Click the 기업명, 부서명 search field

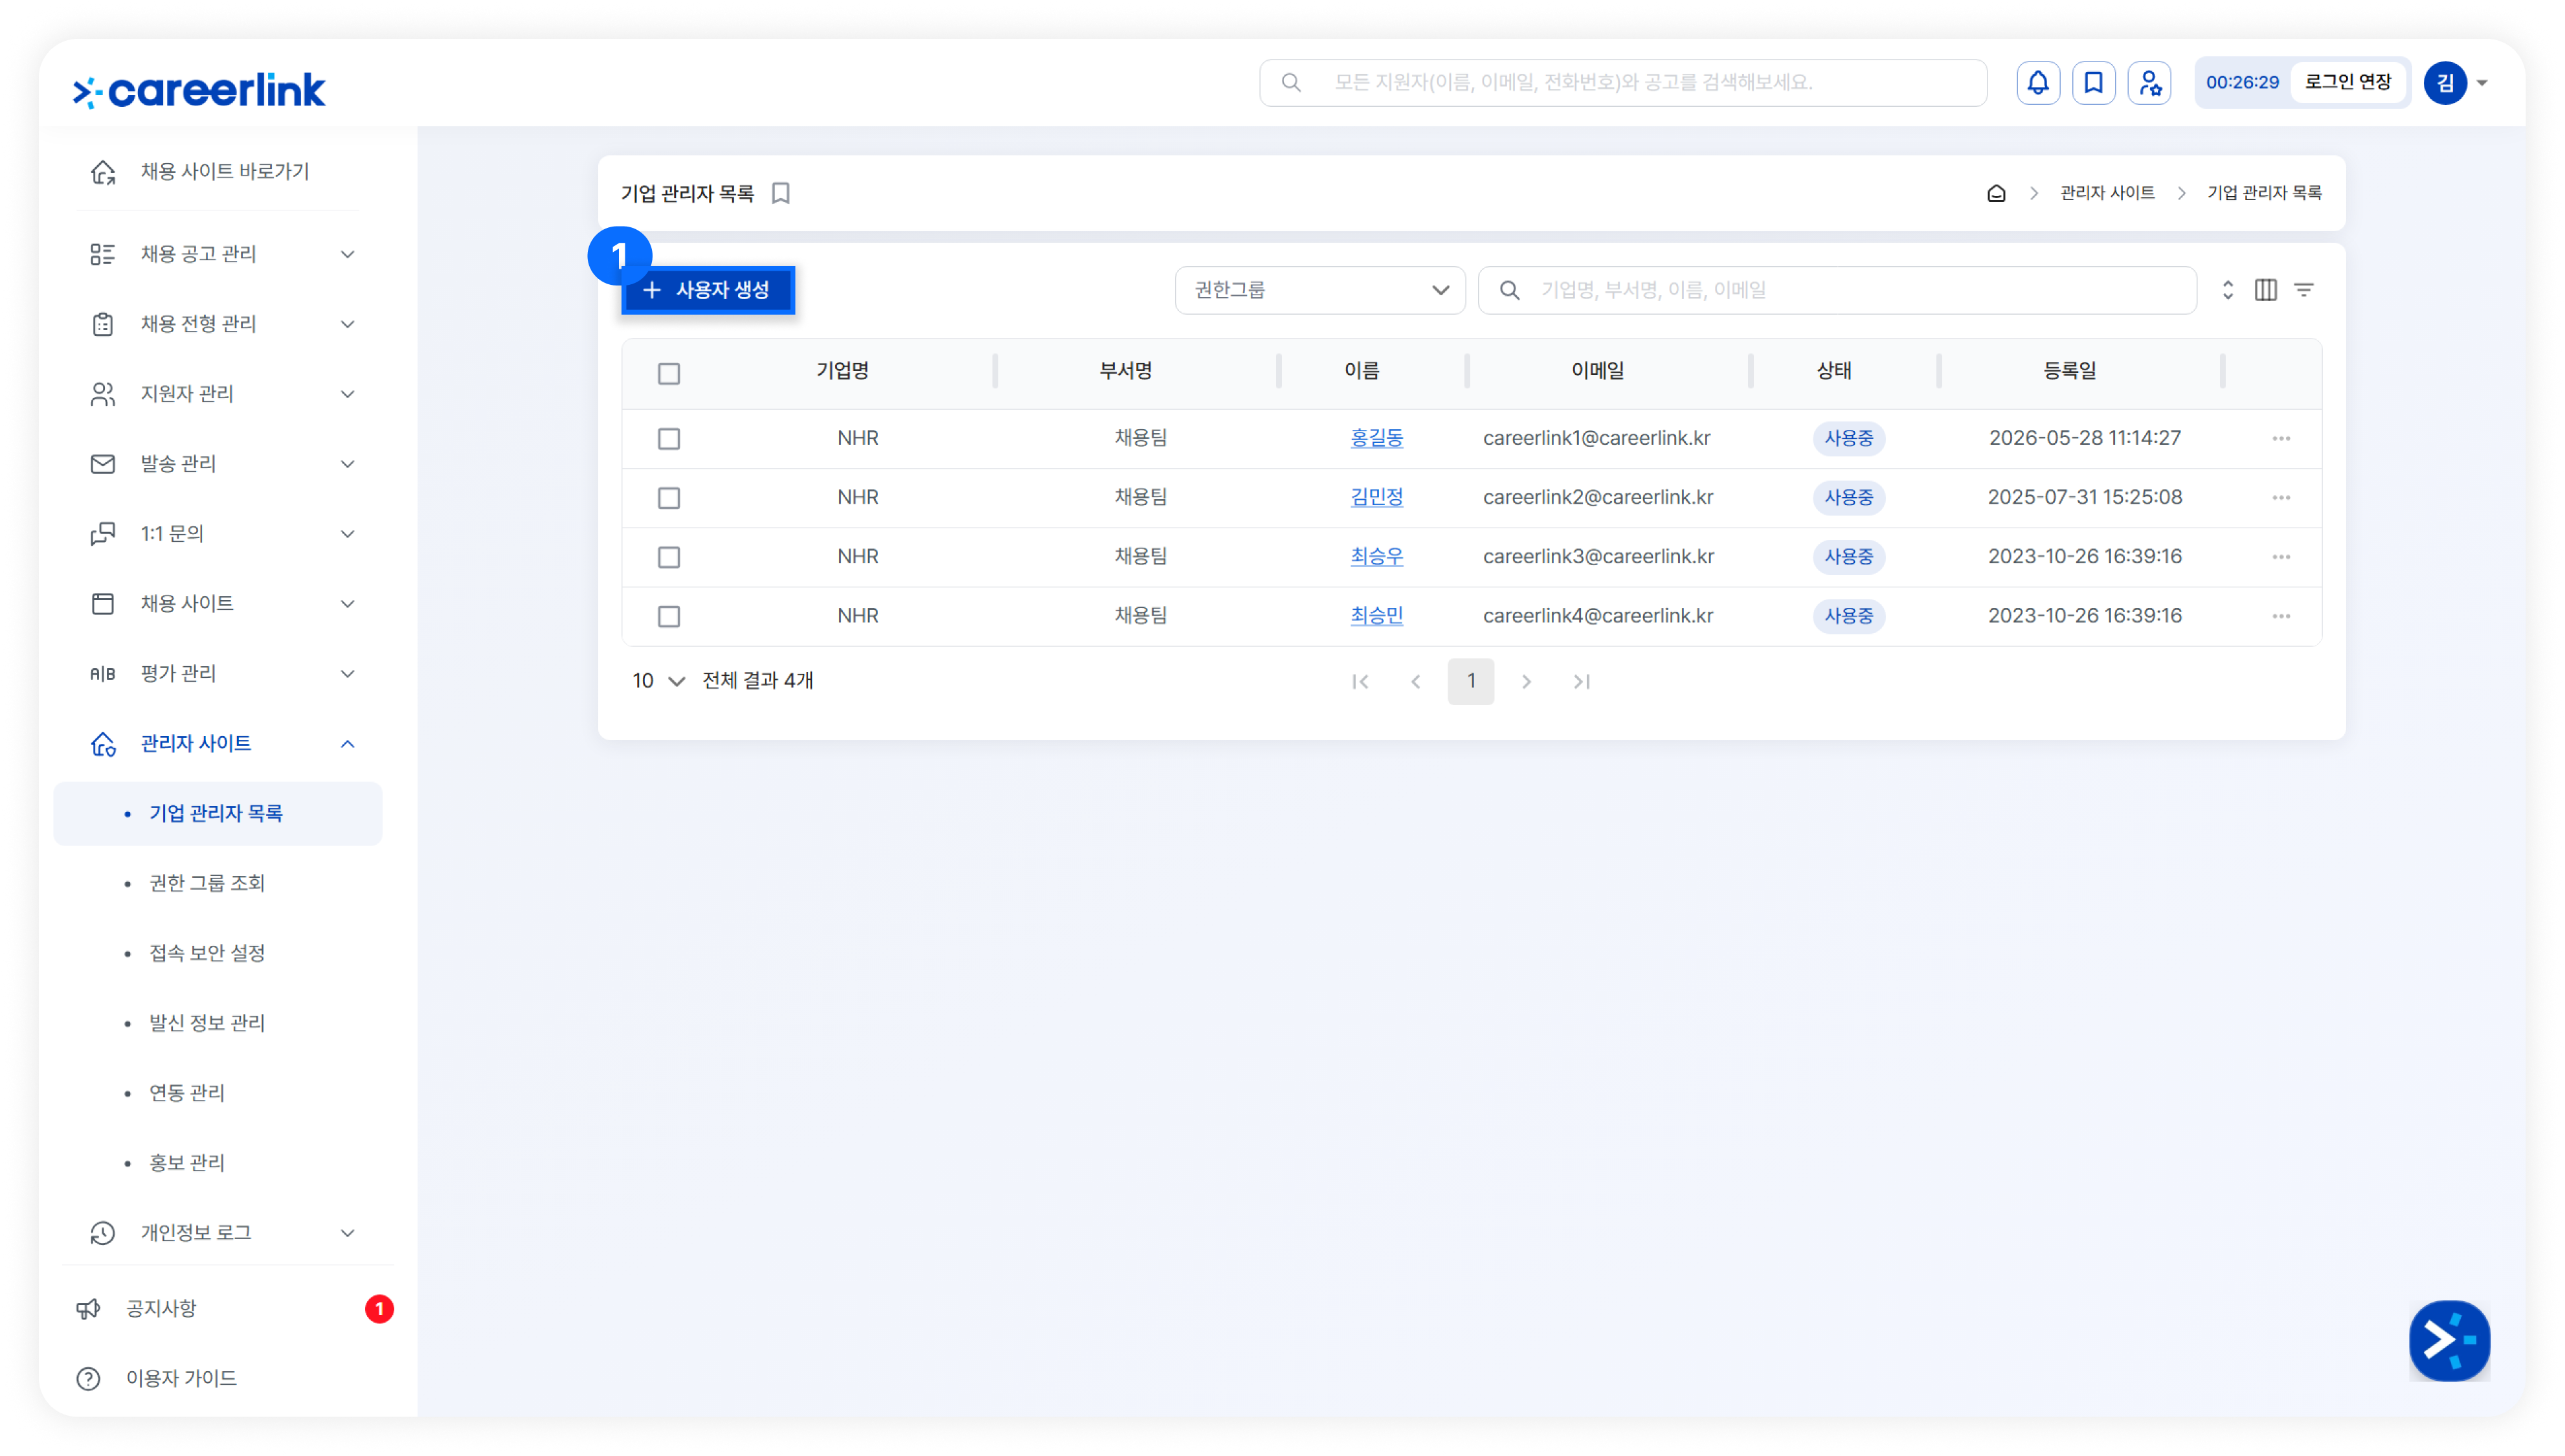pos(1836,290)
